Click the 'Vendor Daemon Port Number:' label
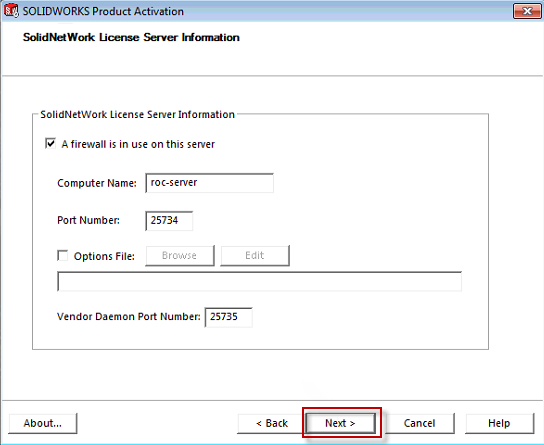The width and height of the screenshot is (544, 445). tap(129, 317)
